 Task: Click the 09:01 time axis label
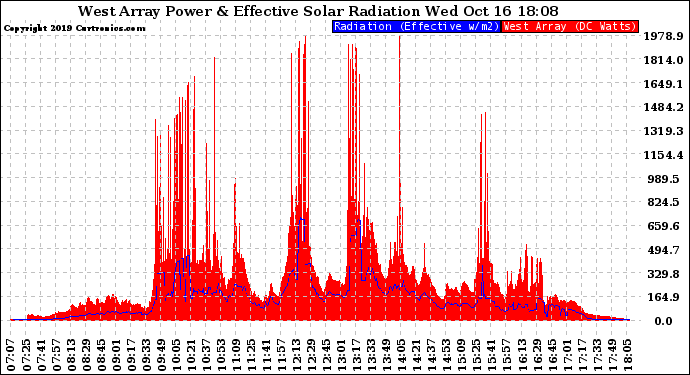(117, 355)
